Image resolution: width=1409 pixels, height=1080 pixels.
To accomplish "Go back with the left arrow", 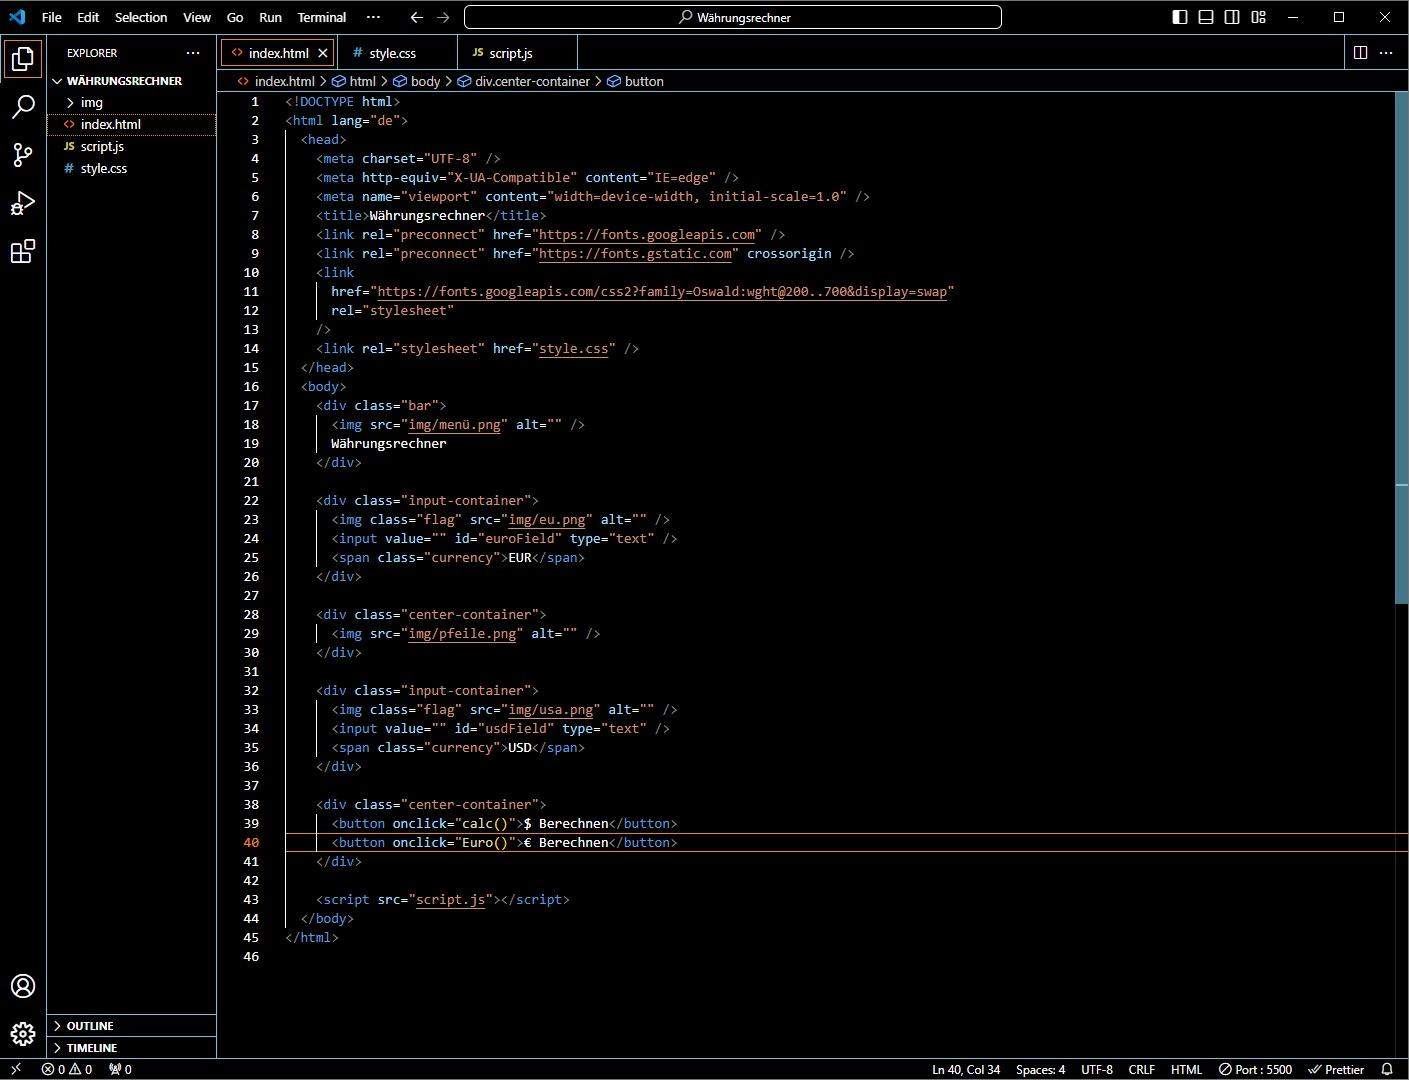I will [417, 17].
